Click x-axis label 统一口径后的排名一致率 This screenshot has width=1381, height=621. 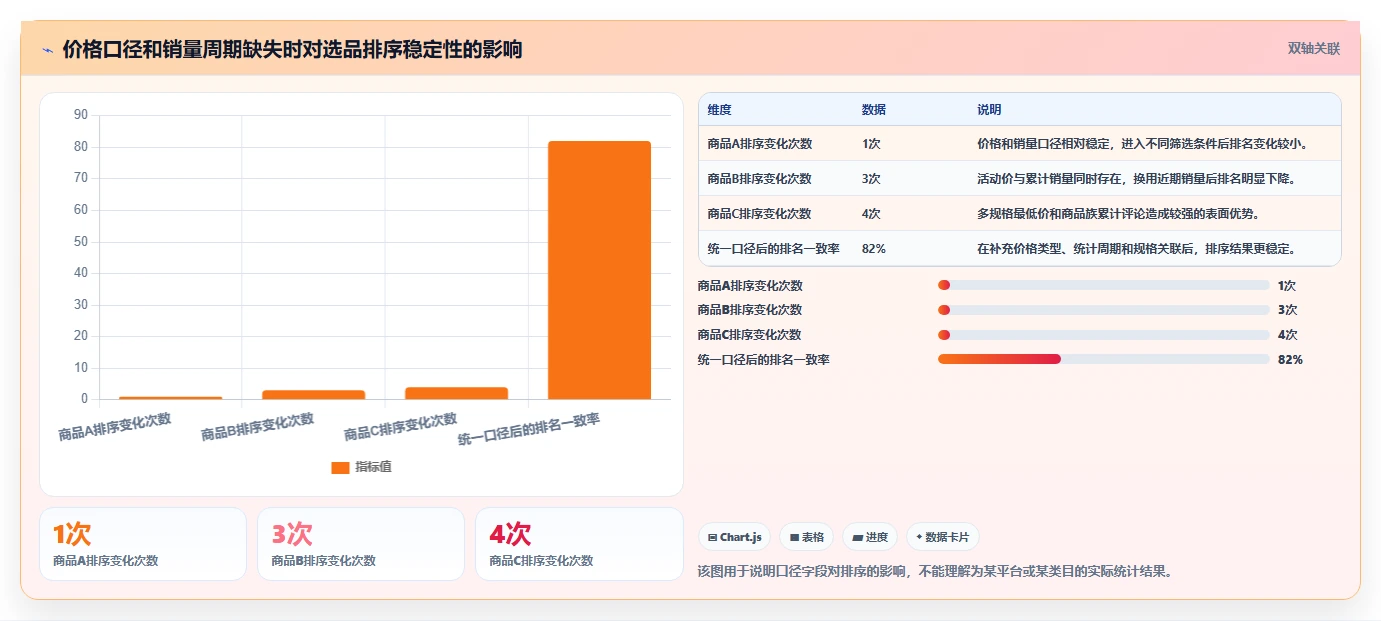(x=529, y=429)
